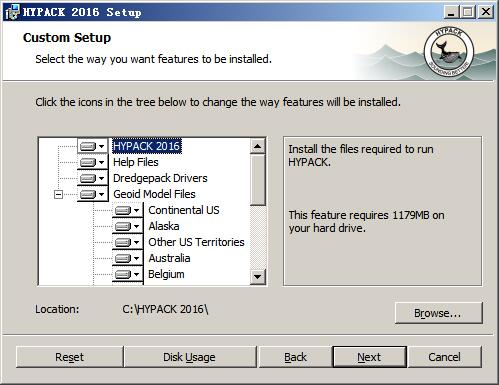Close the HYPACK 2016 Setup window

[x=486, y=12]
